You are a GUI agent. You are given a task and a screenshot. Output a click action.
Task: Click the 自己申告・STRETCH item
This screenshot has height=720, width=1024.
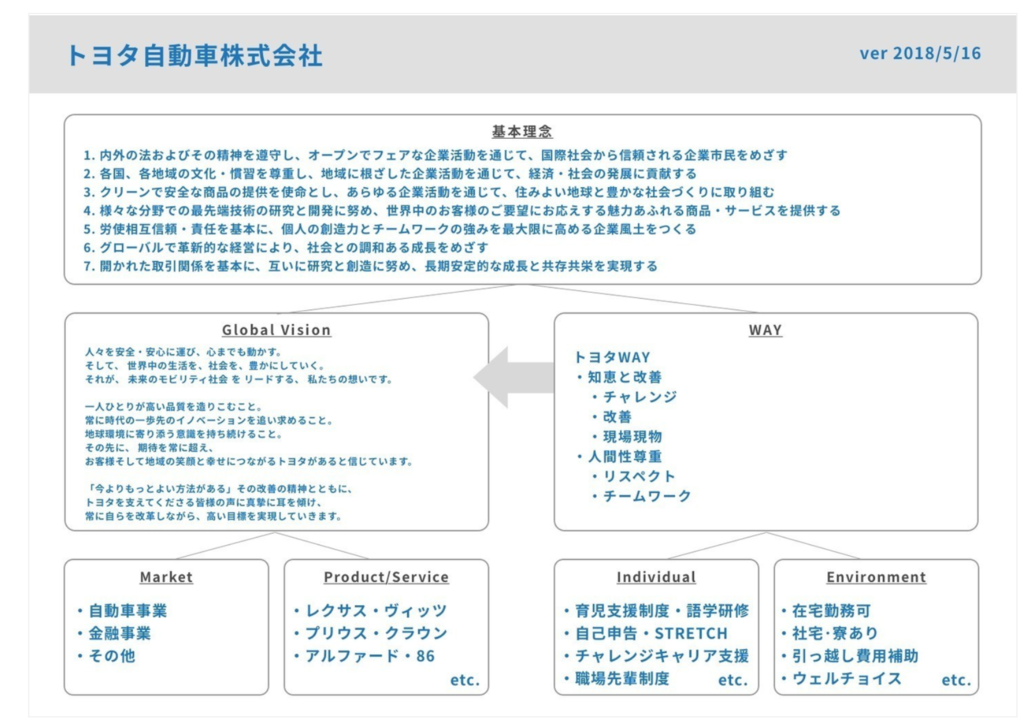645,633
